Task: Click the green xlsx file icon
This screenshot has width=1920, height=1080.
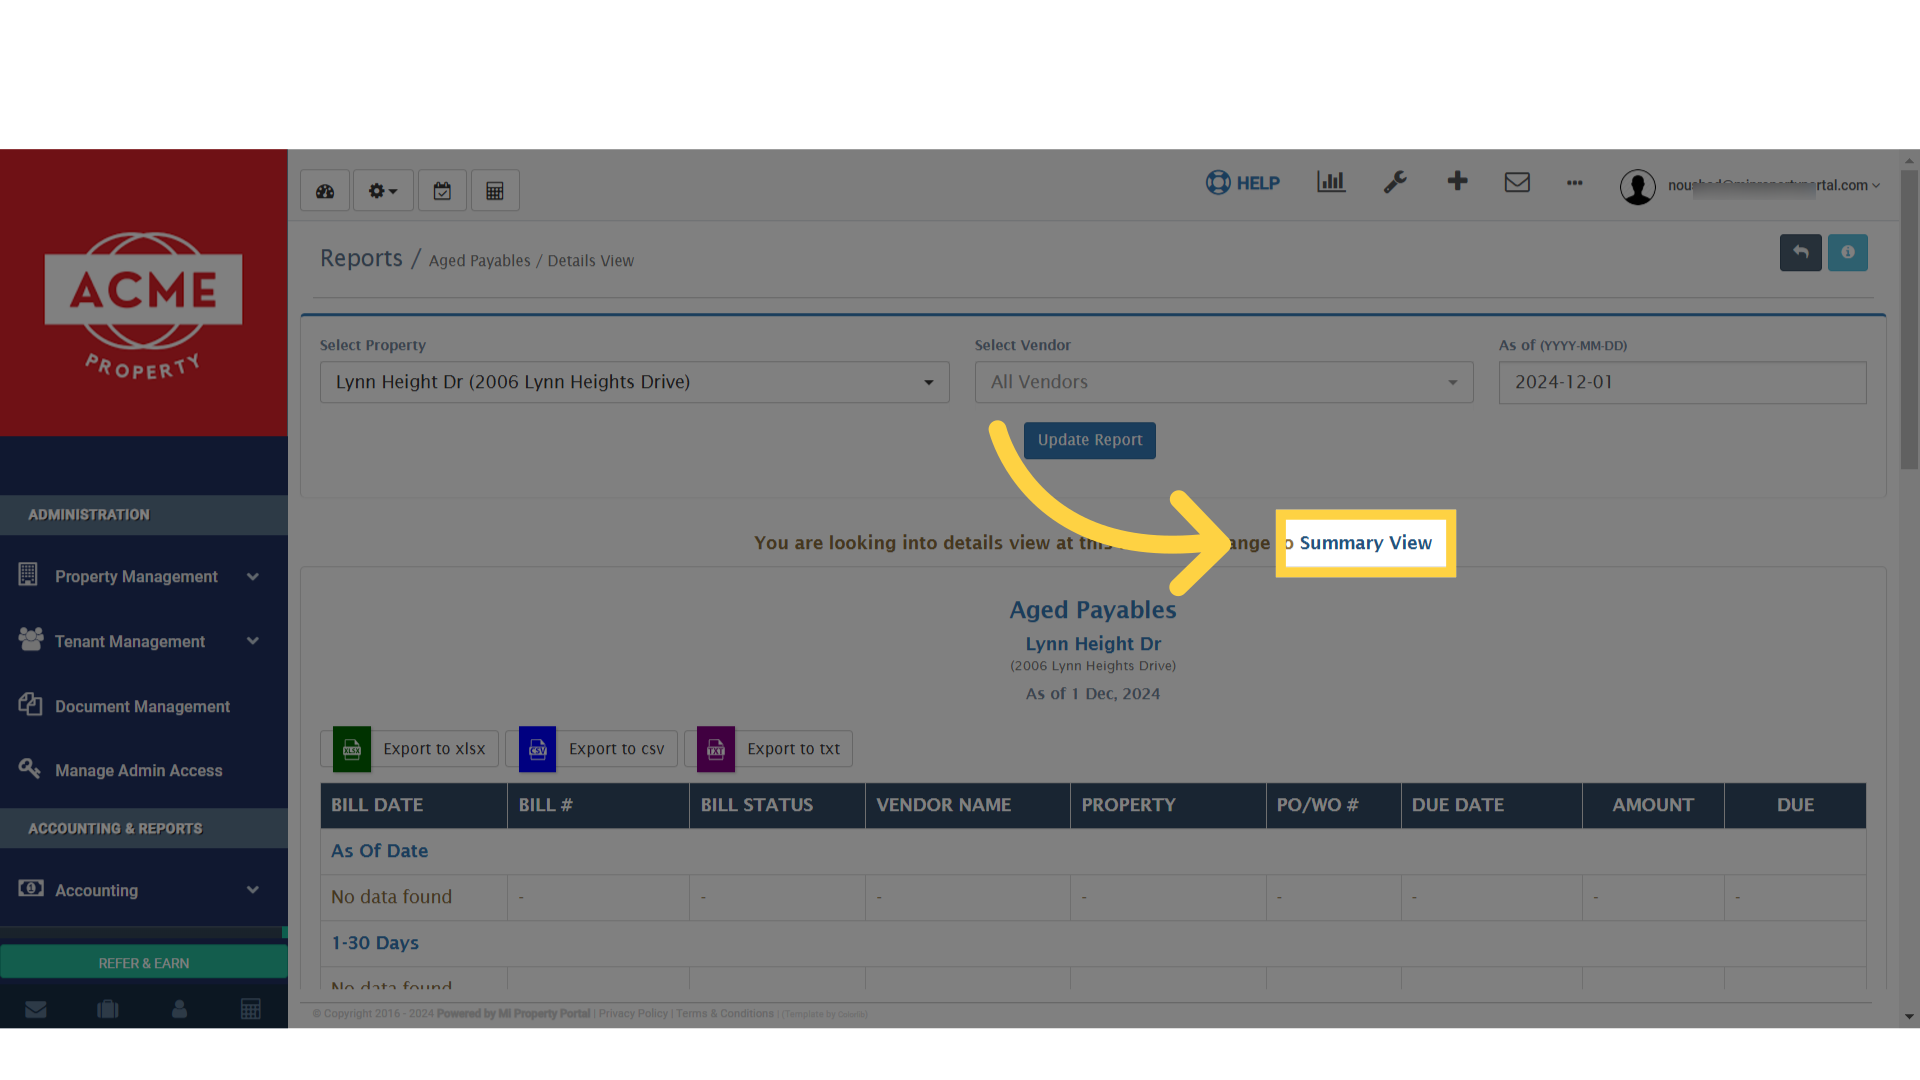Action: 352,749
